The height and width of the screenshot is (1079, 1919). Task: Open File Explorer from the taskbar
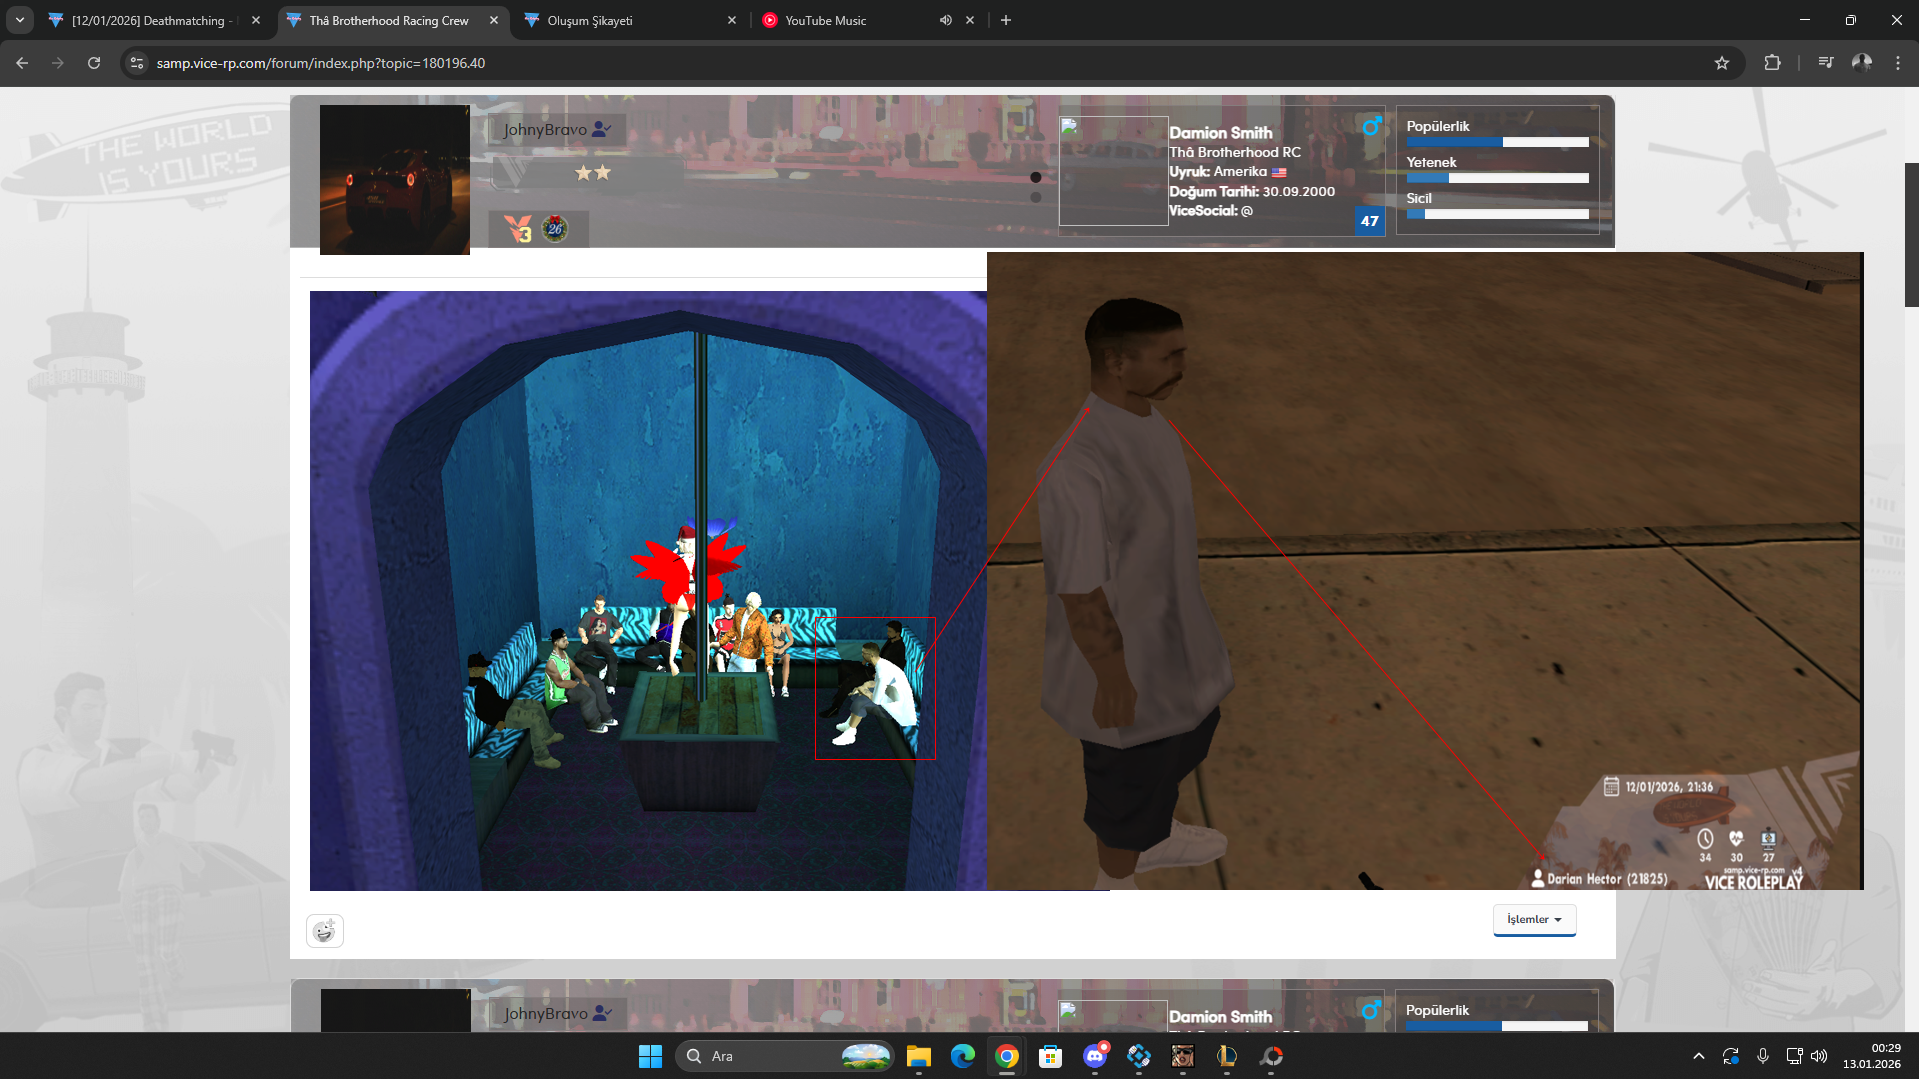[918, 1056]
